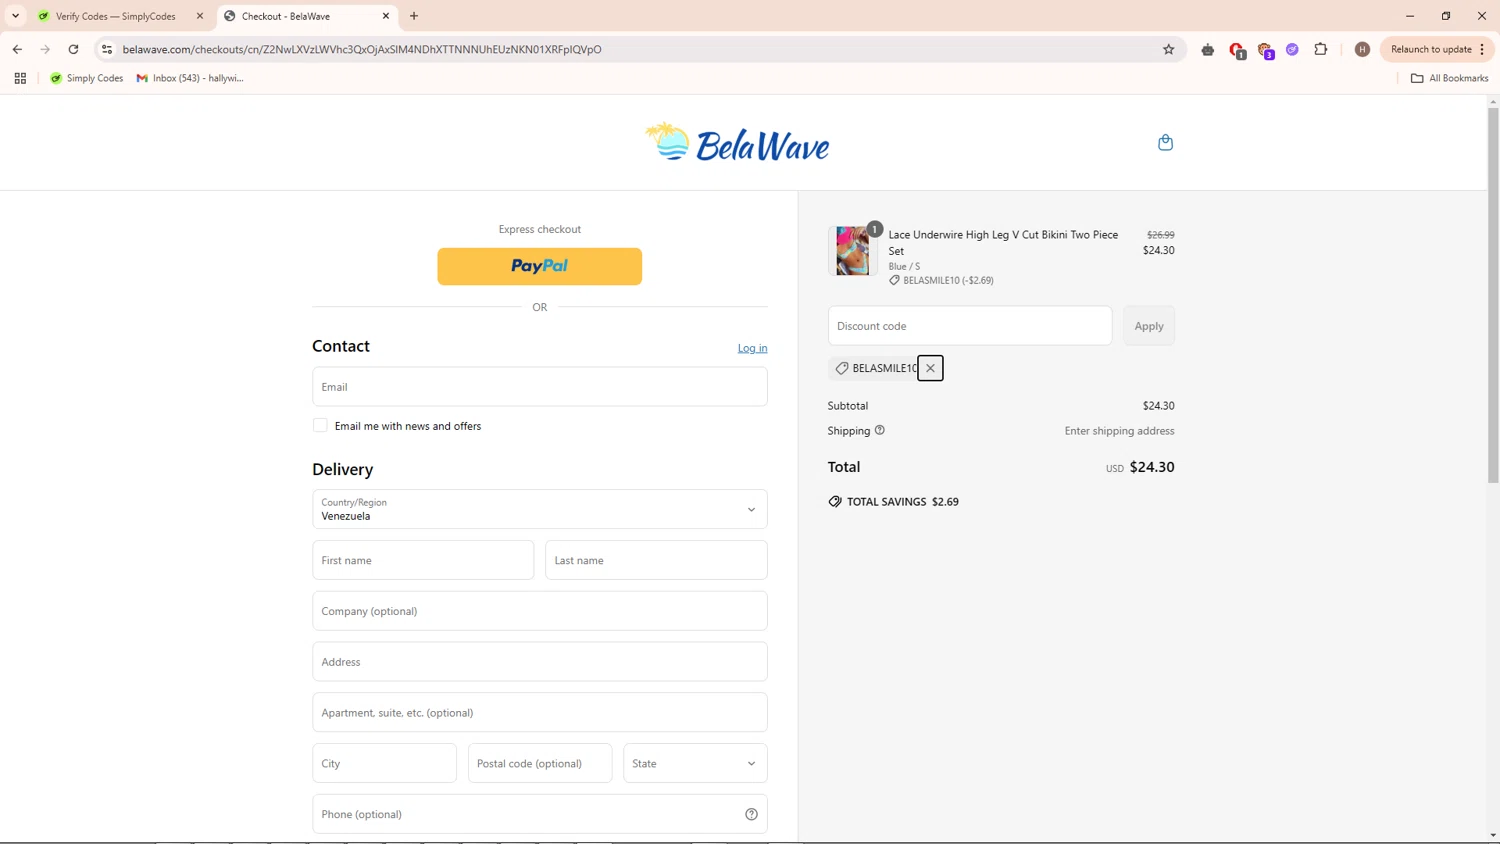Open the tab search dropdown arrow

coord(15,16)
